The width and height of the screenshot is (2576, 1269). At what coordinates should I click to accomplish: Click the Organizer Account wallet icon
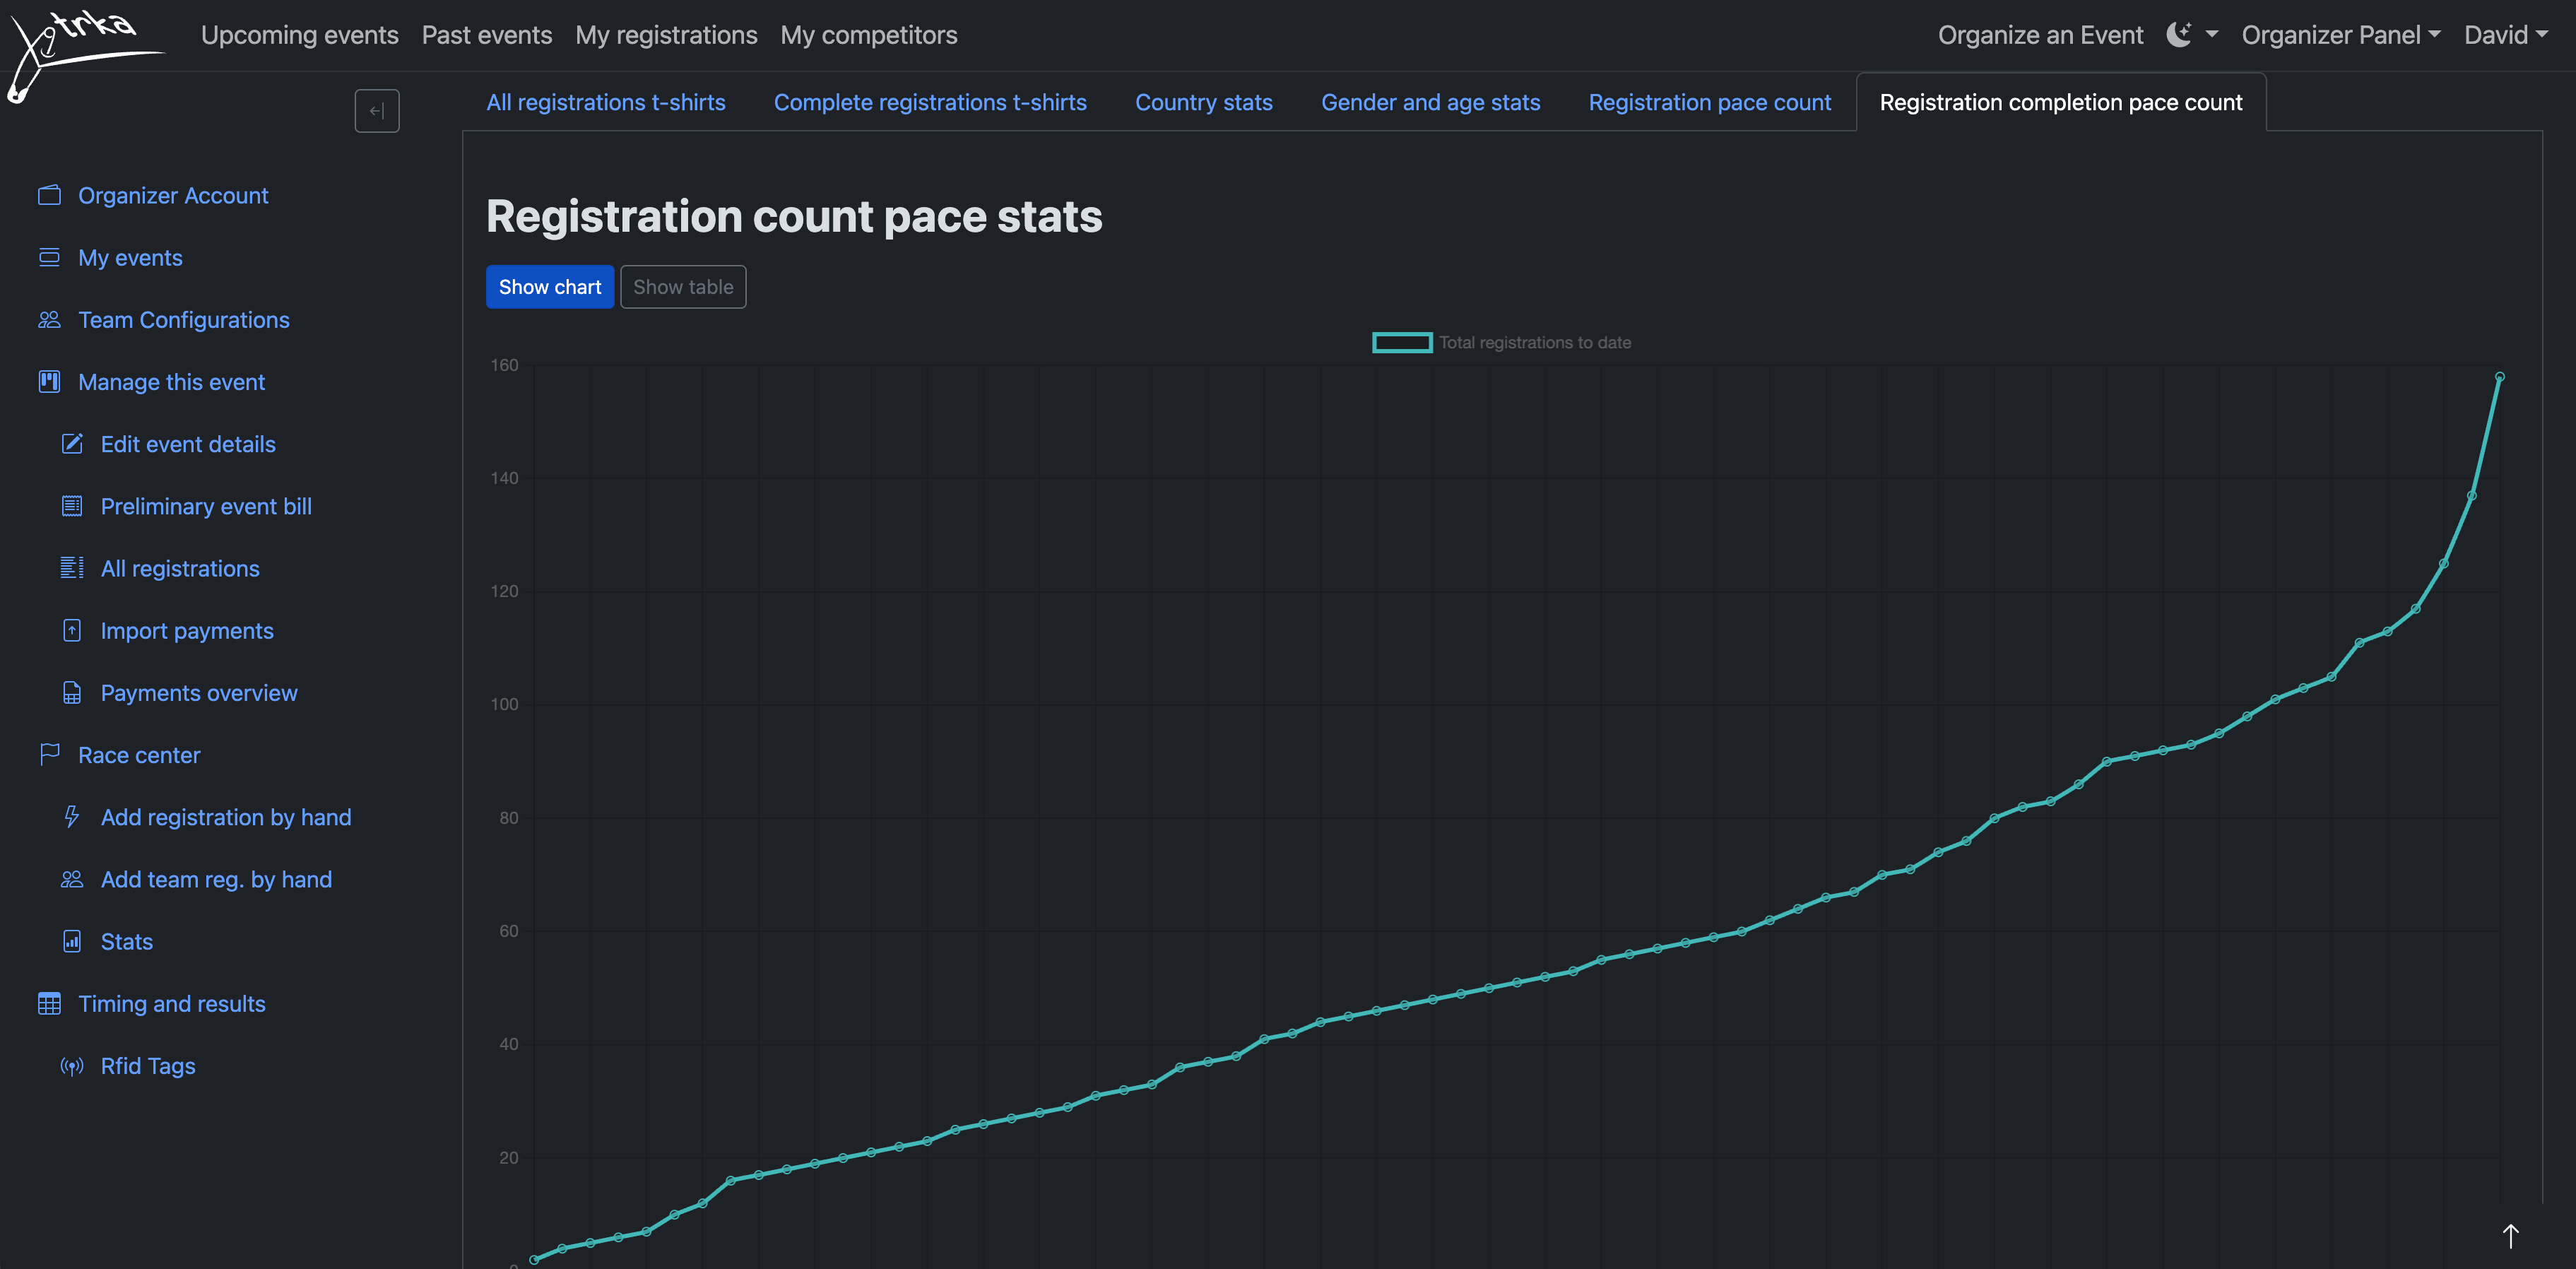[49, 195]
